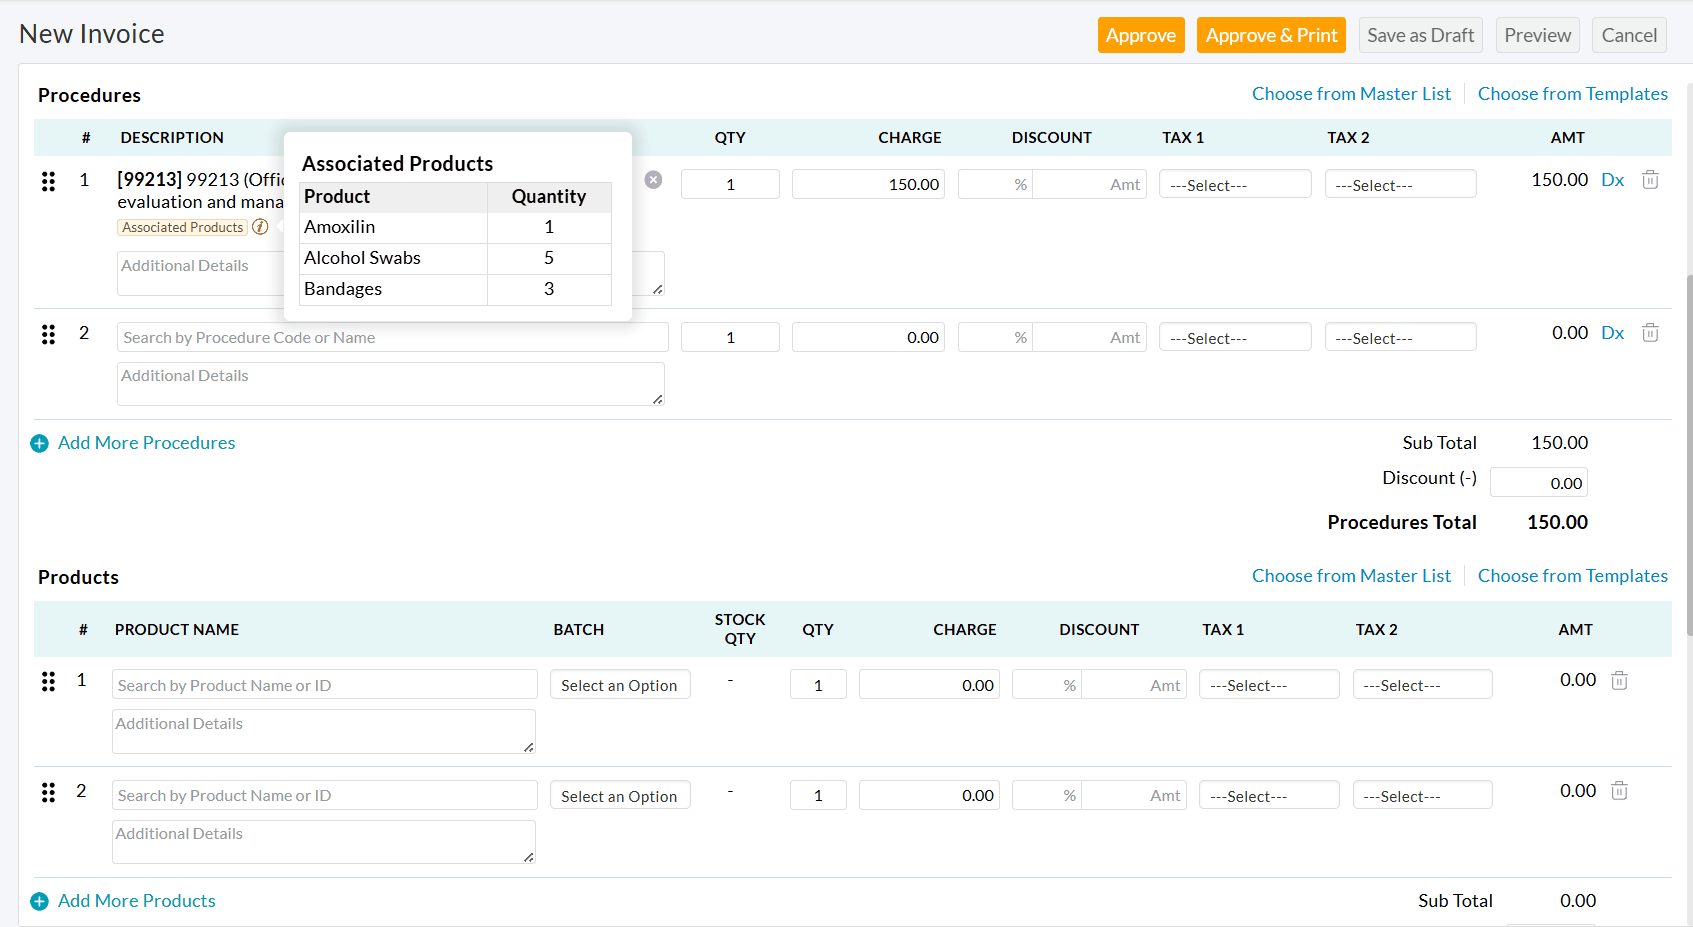Click the Approve & Print button
1693x927 pixels.
click(x=1271, y=34)
